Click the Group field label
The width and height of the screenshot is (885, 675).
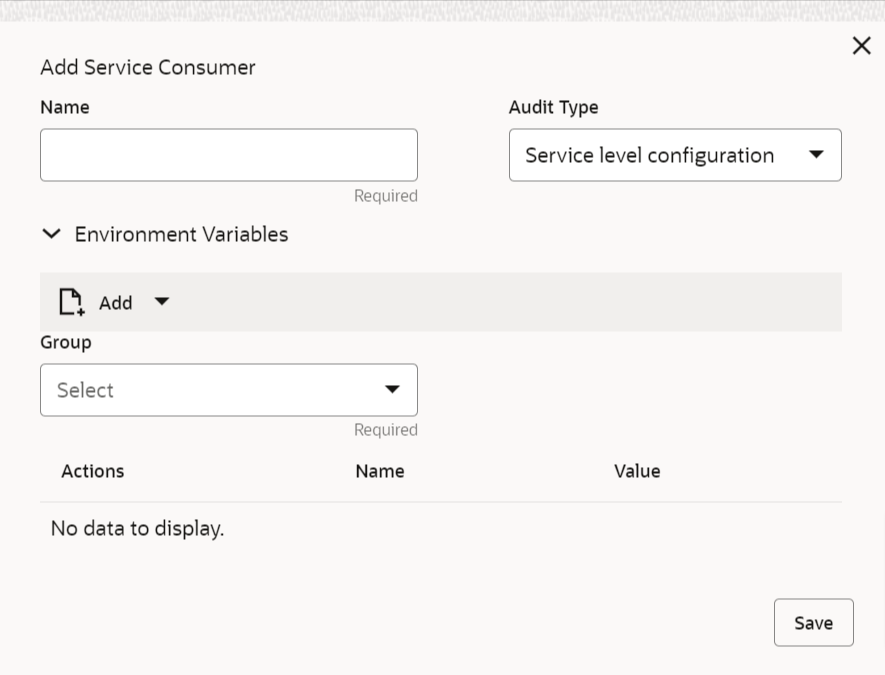coord(66,342)
